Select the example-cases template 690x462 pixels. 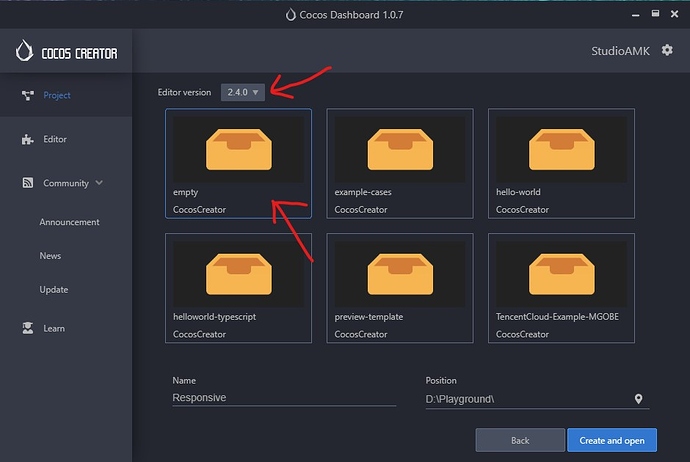point(399,163)
